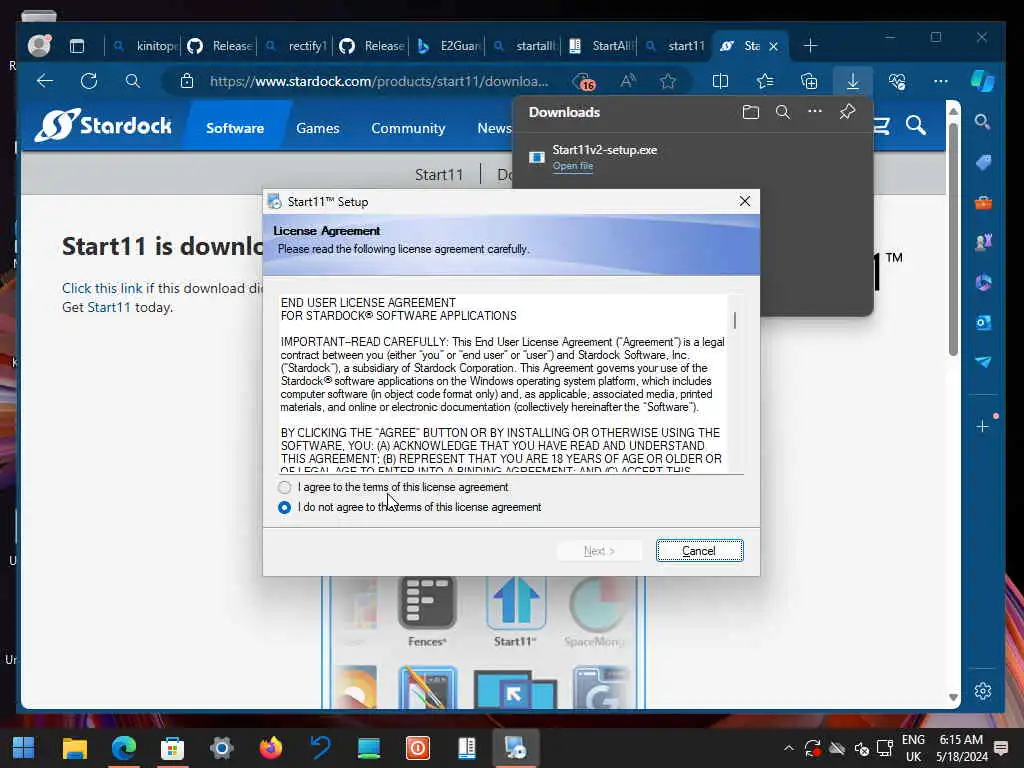The image size is (1024, 768).
Task: Add page to favorites with star icon
Action: (x=667, y=81)
